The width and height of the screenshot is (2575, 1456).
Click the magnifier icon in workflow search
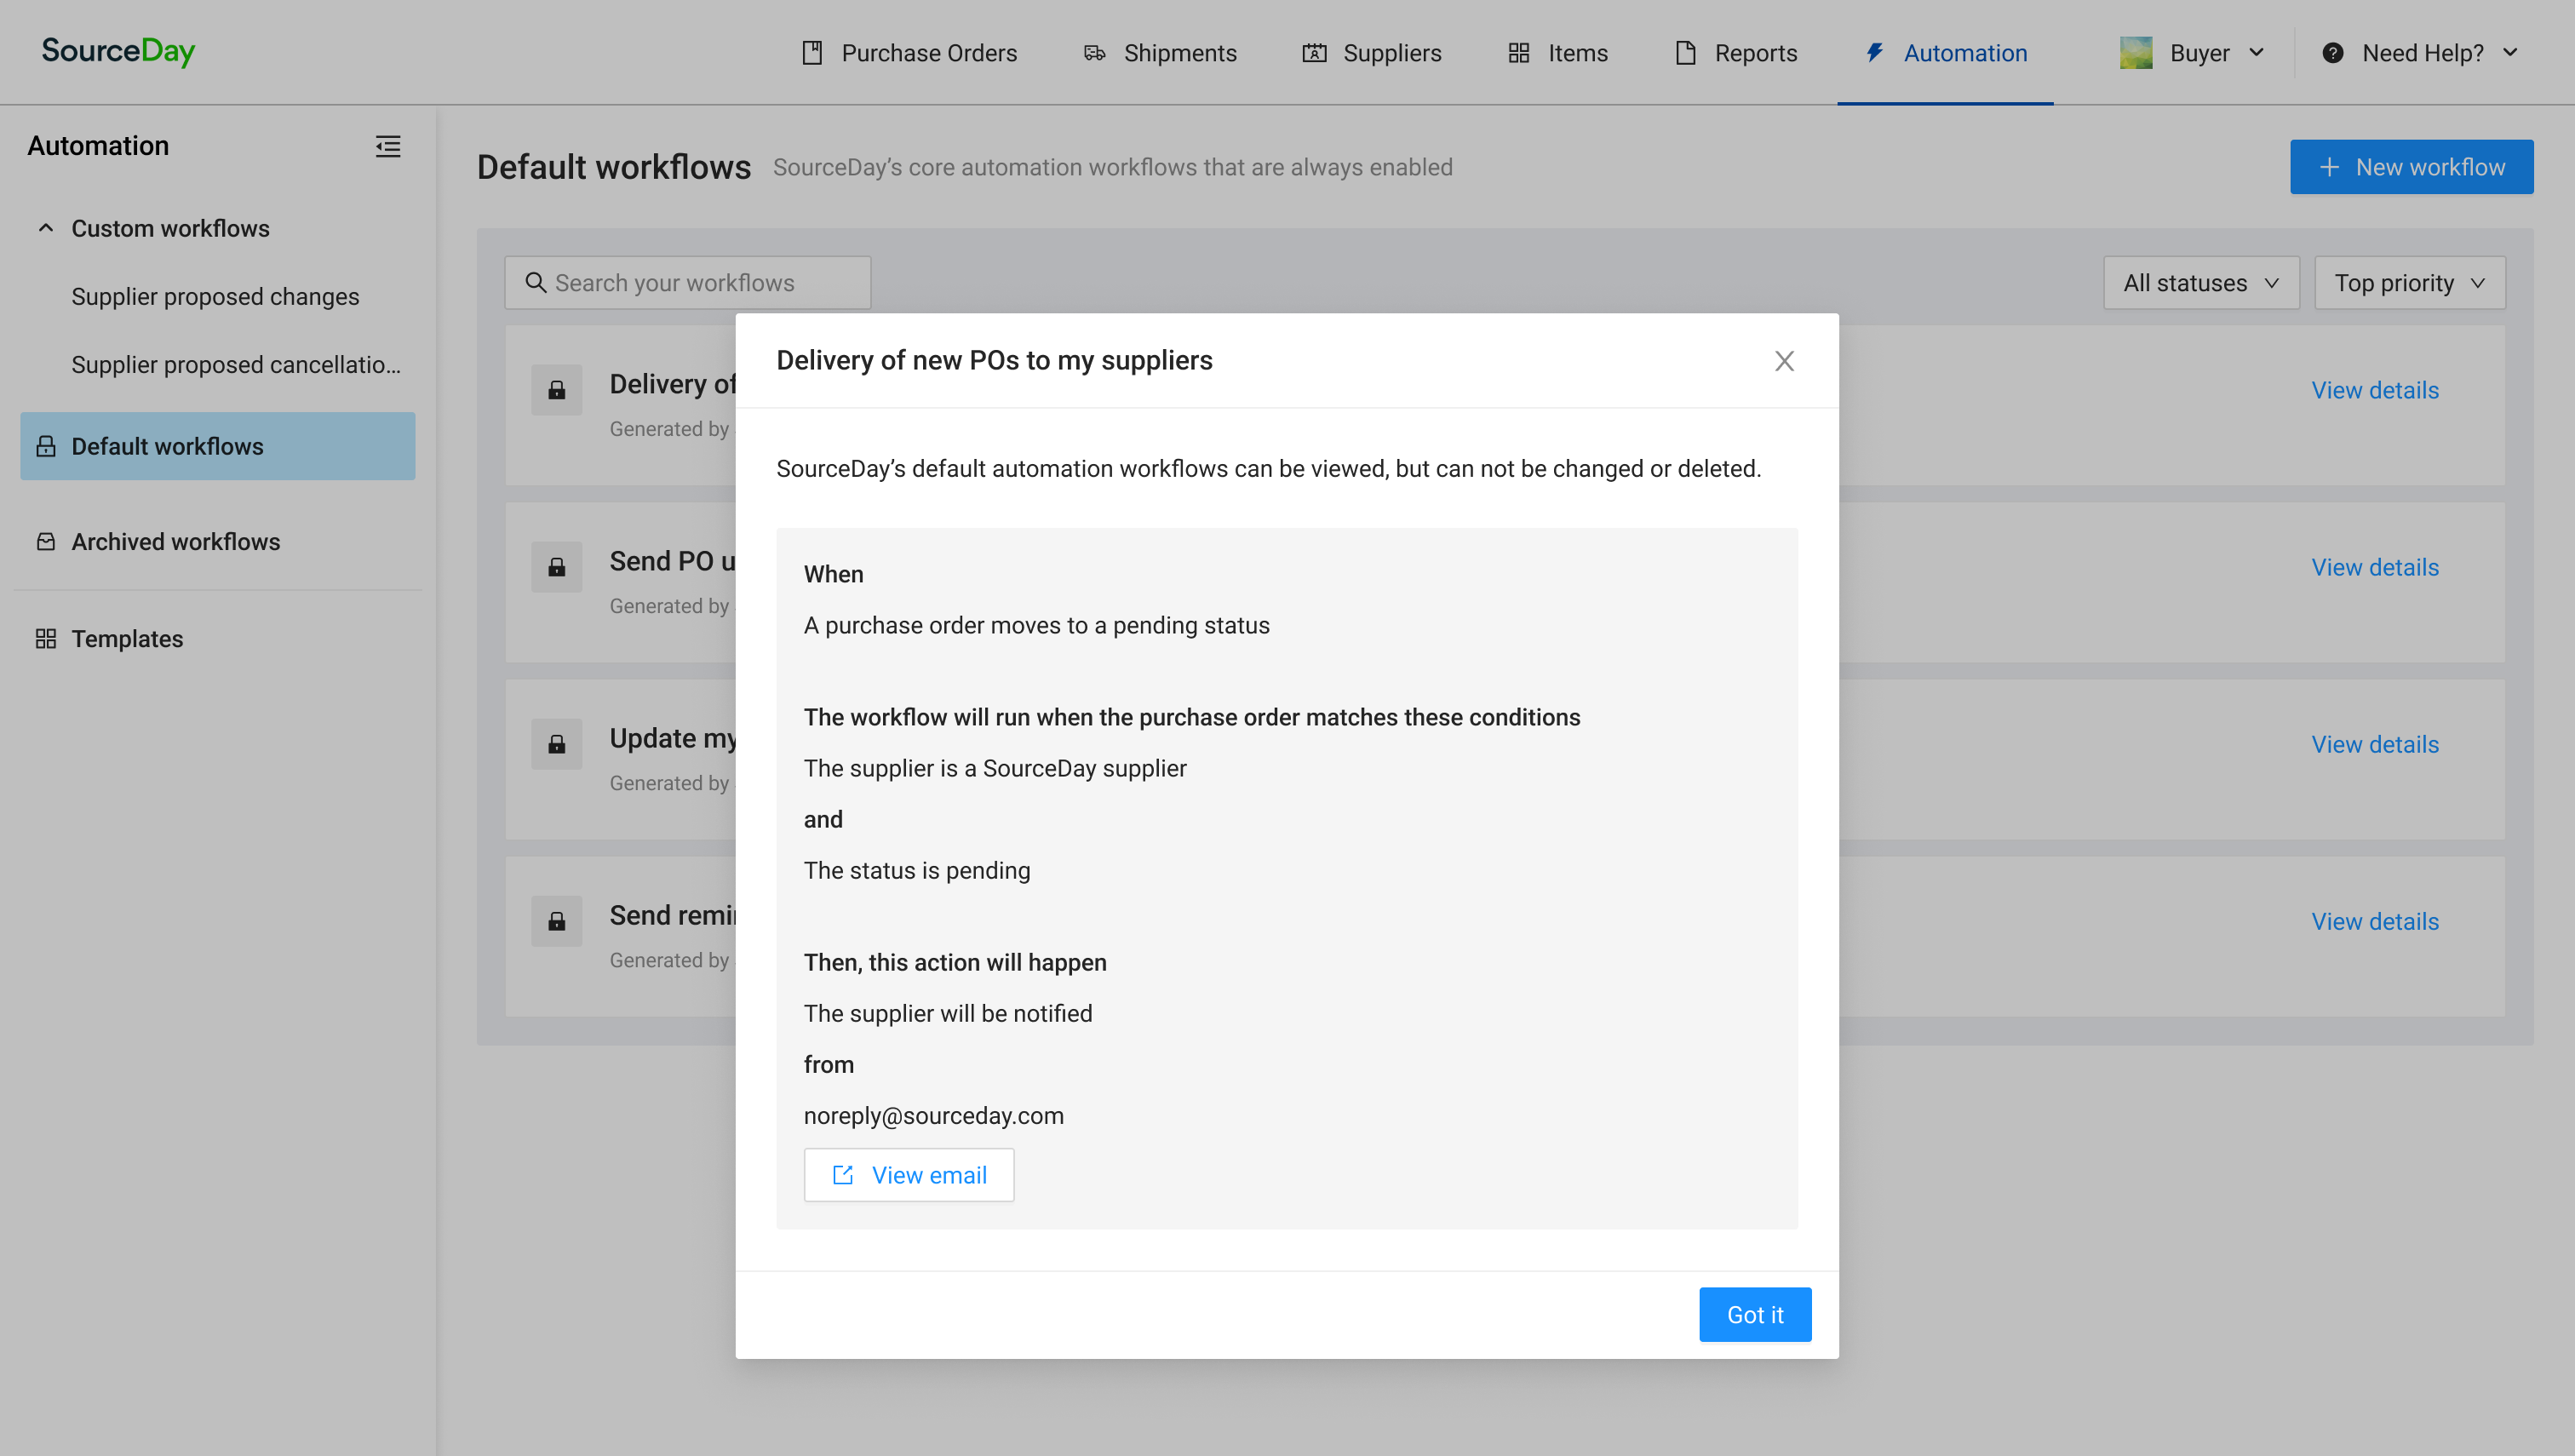[536, 283]
